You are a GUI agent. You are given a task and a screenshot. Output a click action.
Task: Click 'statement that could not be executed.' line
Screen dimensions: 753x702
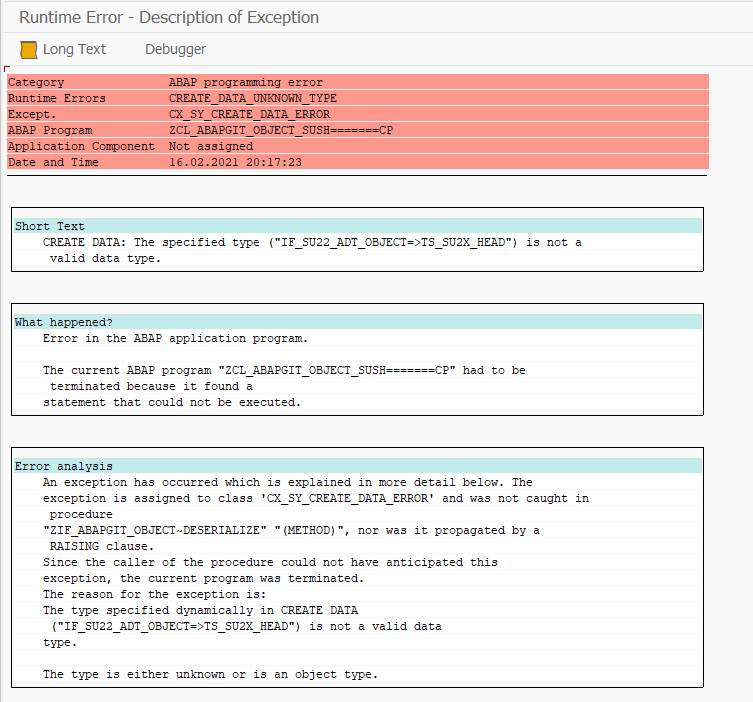click(x=172, y=402)
